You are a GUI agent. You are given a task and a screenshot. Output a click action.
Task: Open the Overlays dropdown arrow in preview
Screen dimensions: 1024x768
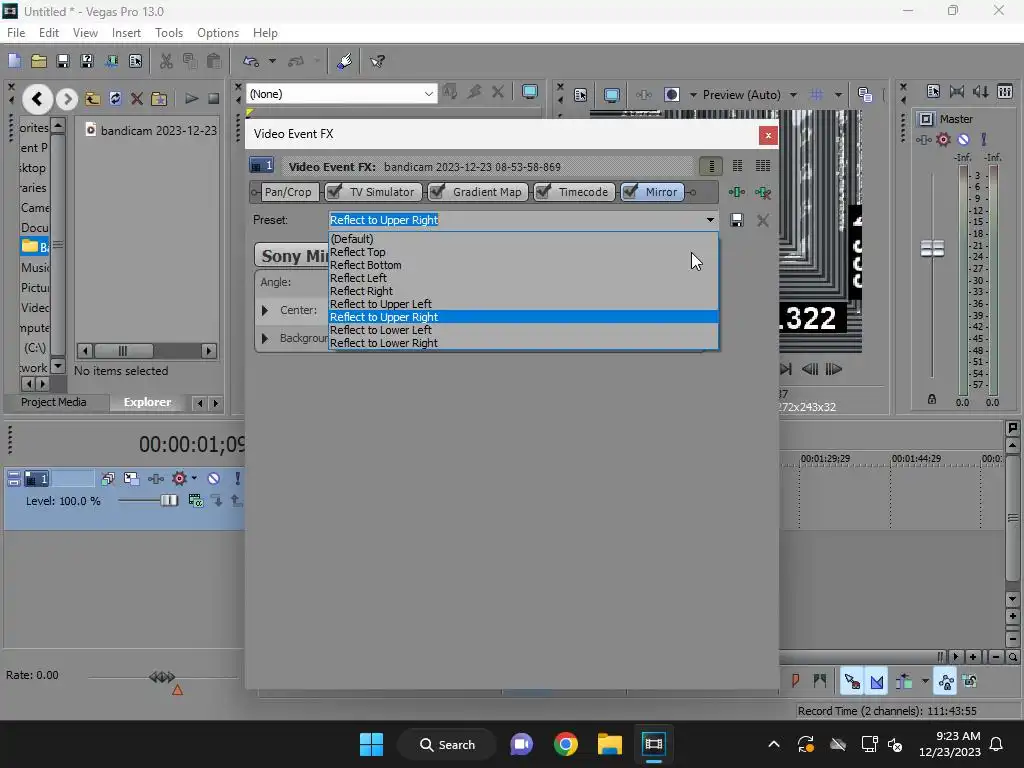pos(838,95)
